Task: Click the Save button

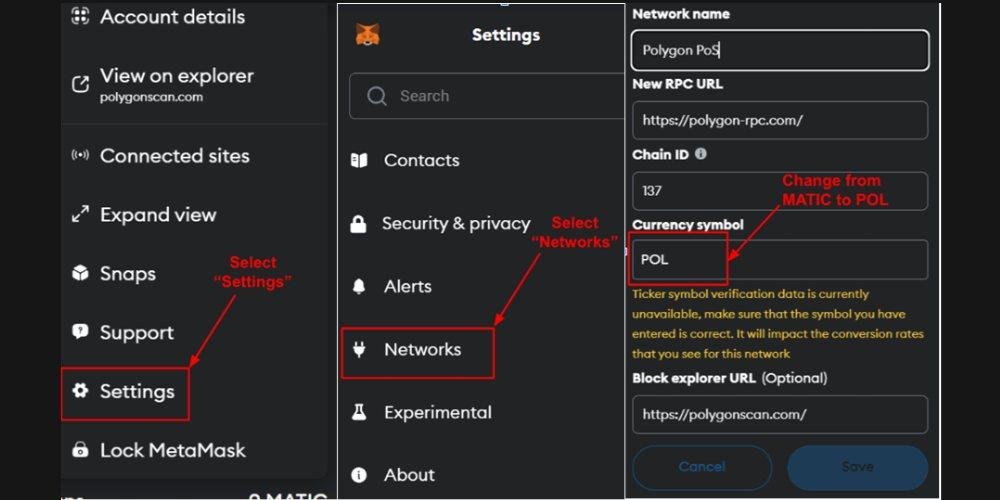Action: 858,467
